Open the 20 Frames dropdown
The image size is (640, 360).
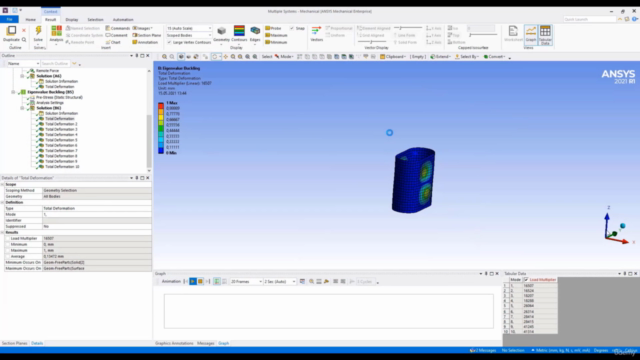click(x=246, y=282)
